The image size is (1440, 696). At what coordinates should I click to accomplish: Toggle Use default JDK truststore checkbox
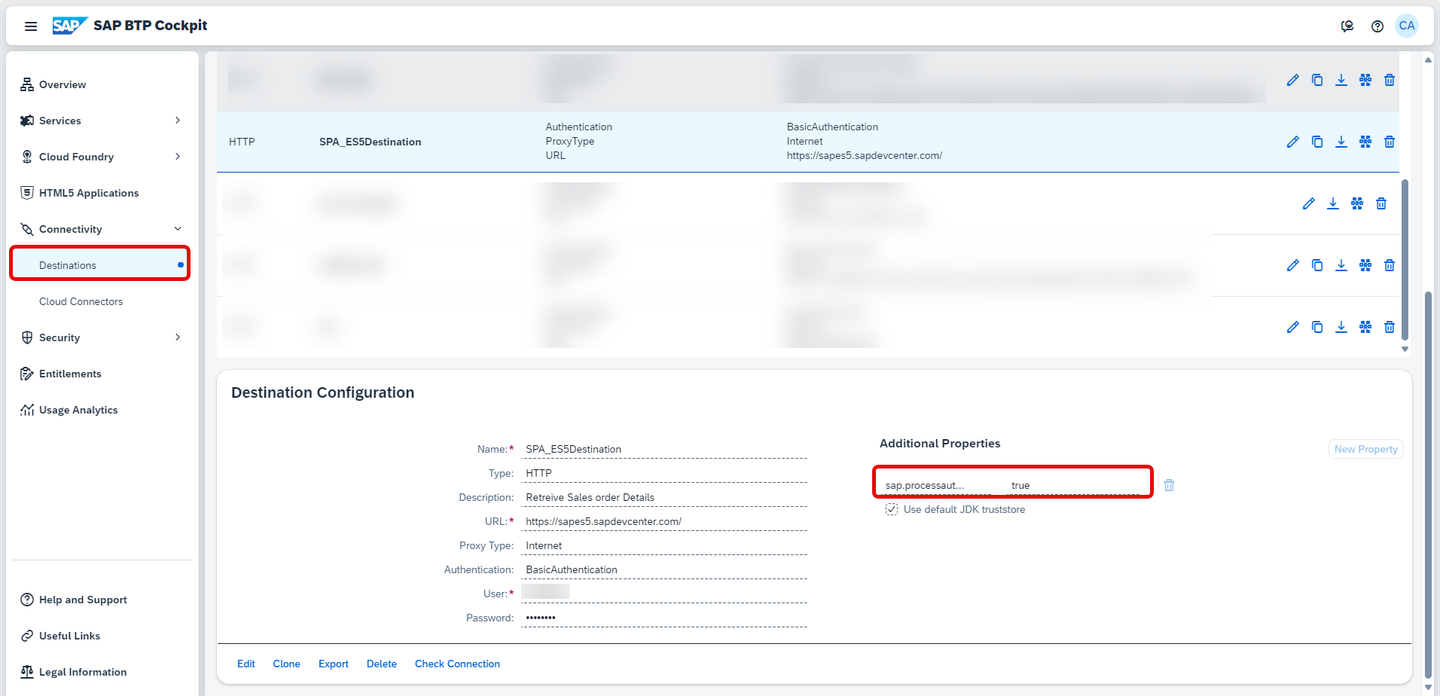tap(891, 509)
